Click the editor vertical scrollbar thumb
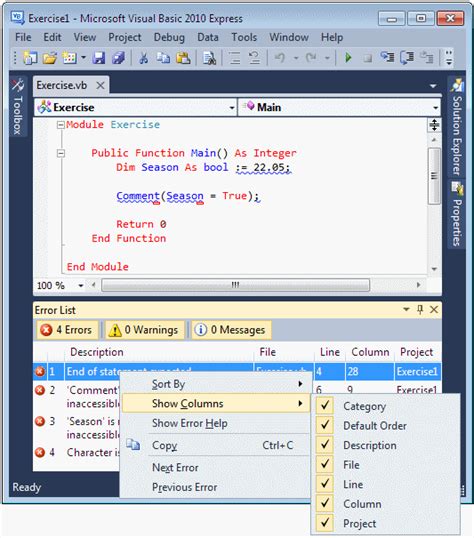 (x=434, y=176)
